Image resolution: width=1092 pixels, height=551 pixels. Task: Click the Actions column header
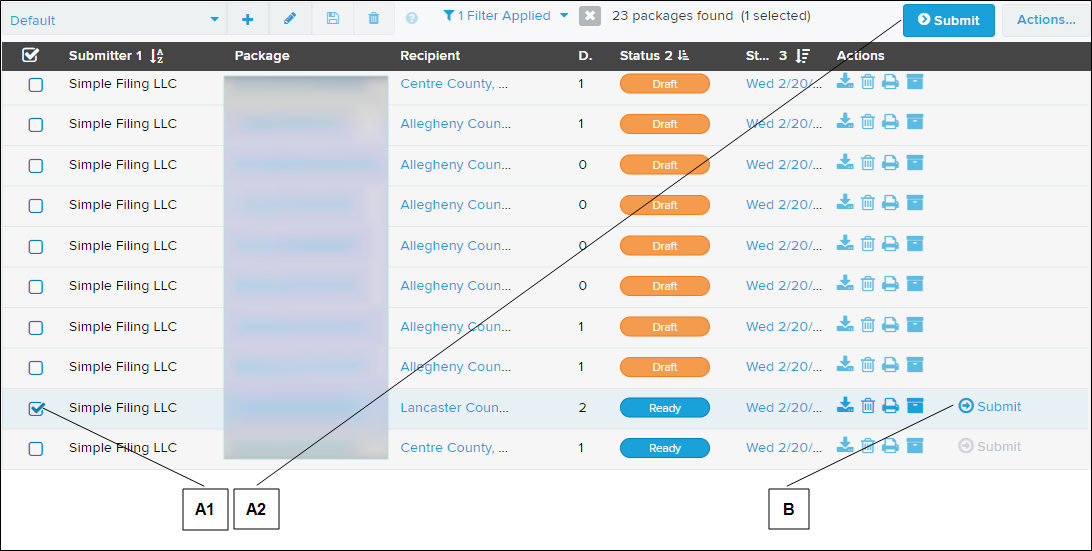(x=860, y=56)
